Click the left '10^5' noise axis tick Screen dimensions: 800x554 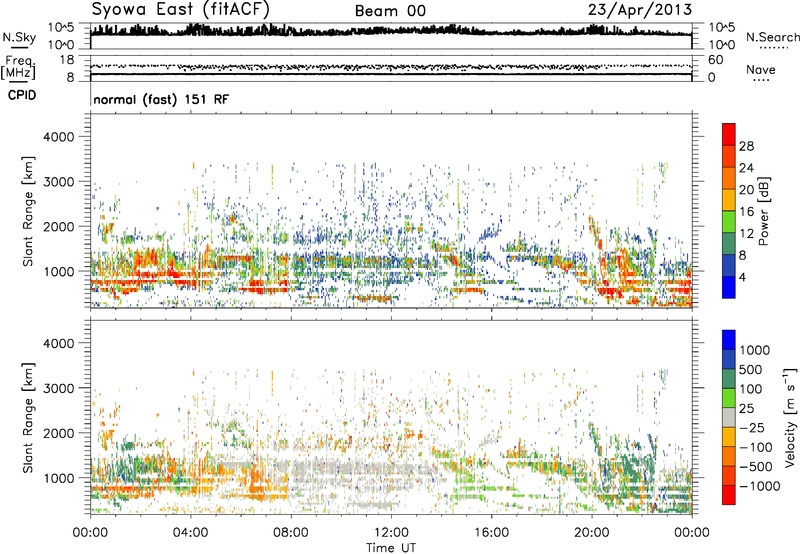point(61,27)
